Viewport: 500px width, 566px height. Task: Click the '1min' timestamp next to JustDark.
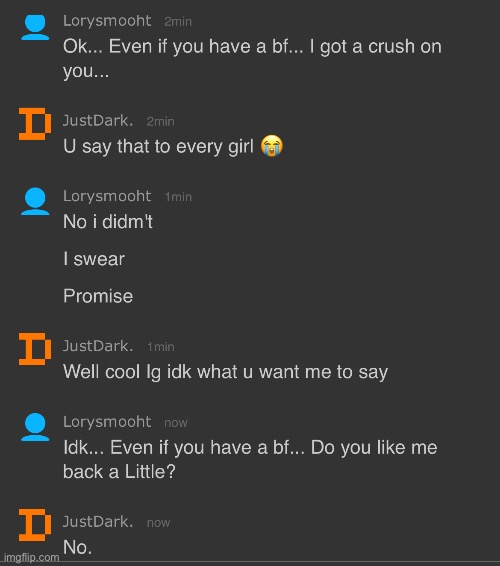click(161, 347)
